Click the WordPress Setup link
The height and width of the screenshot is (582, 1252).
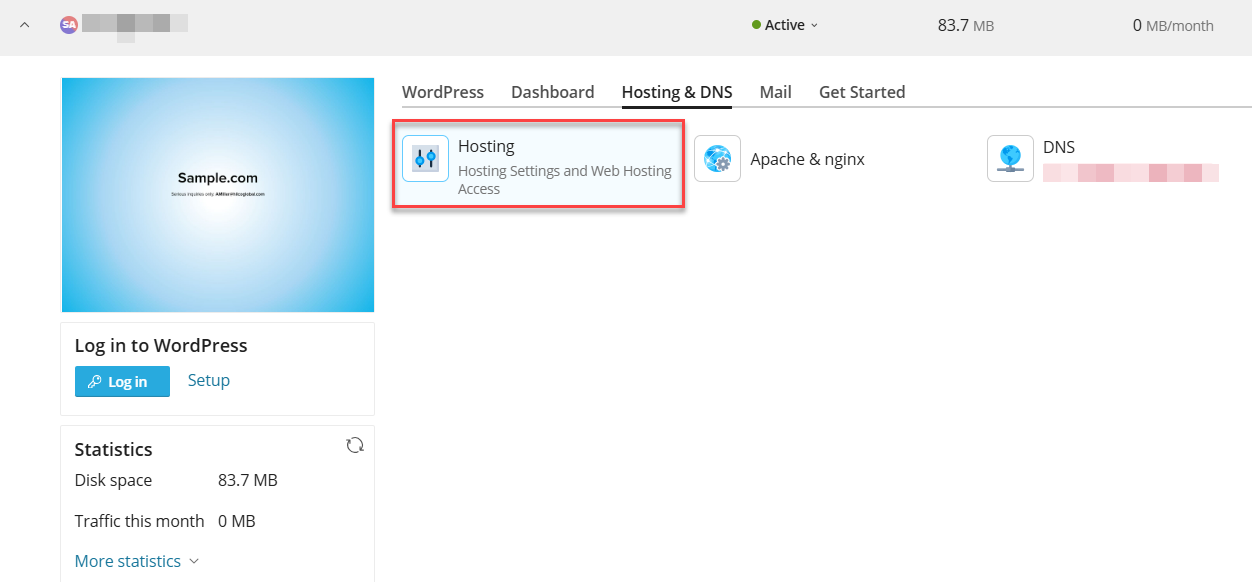[x=209, y=380]
